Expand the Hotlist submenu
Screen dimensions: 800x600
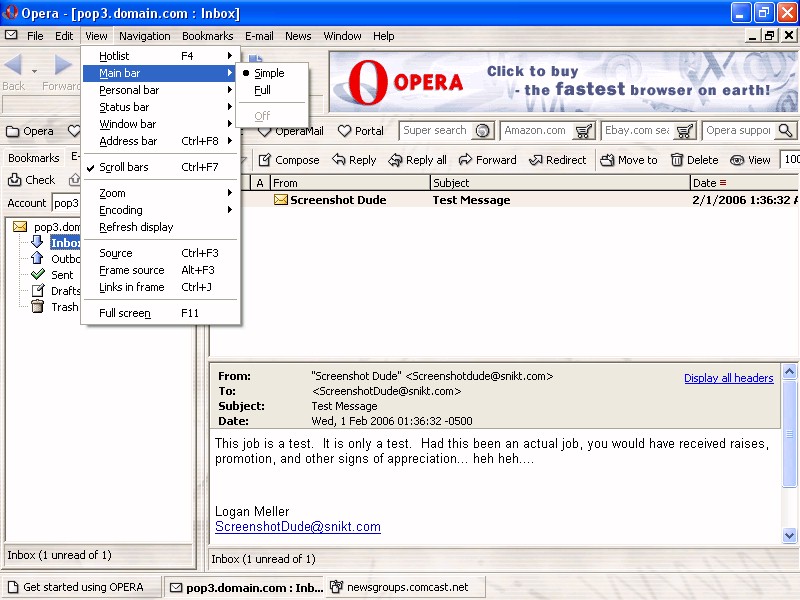point(160,56)
